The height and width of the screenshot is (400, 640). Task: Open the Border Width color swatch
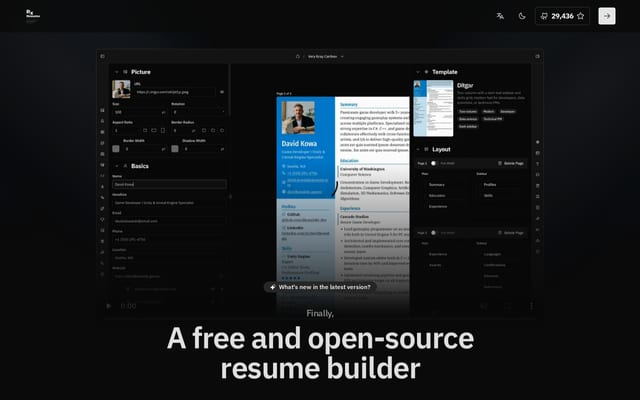pos(116,149)
